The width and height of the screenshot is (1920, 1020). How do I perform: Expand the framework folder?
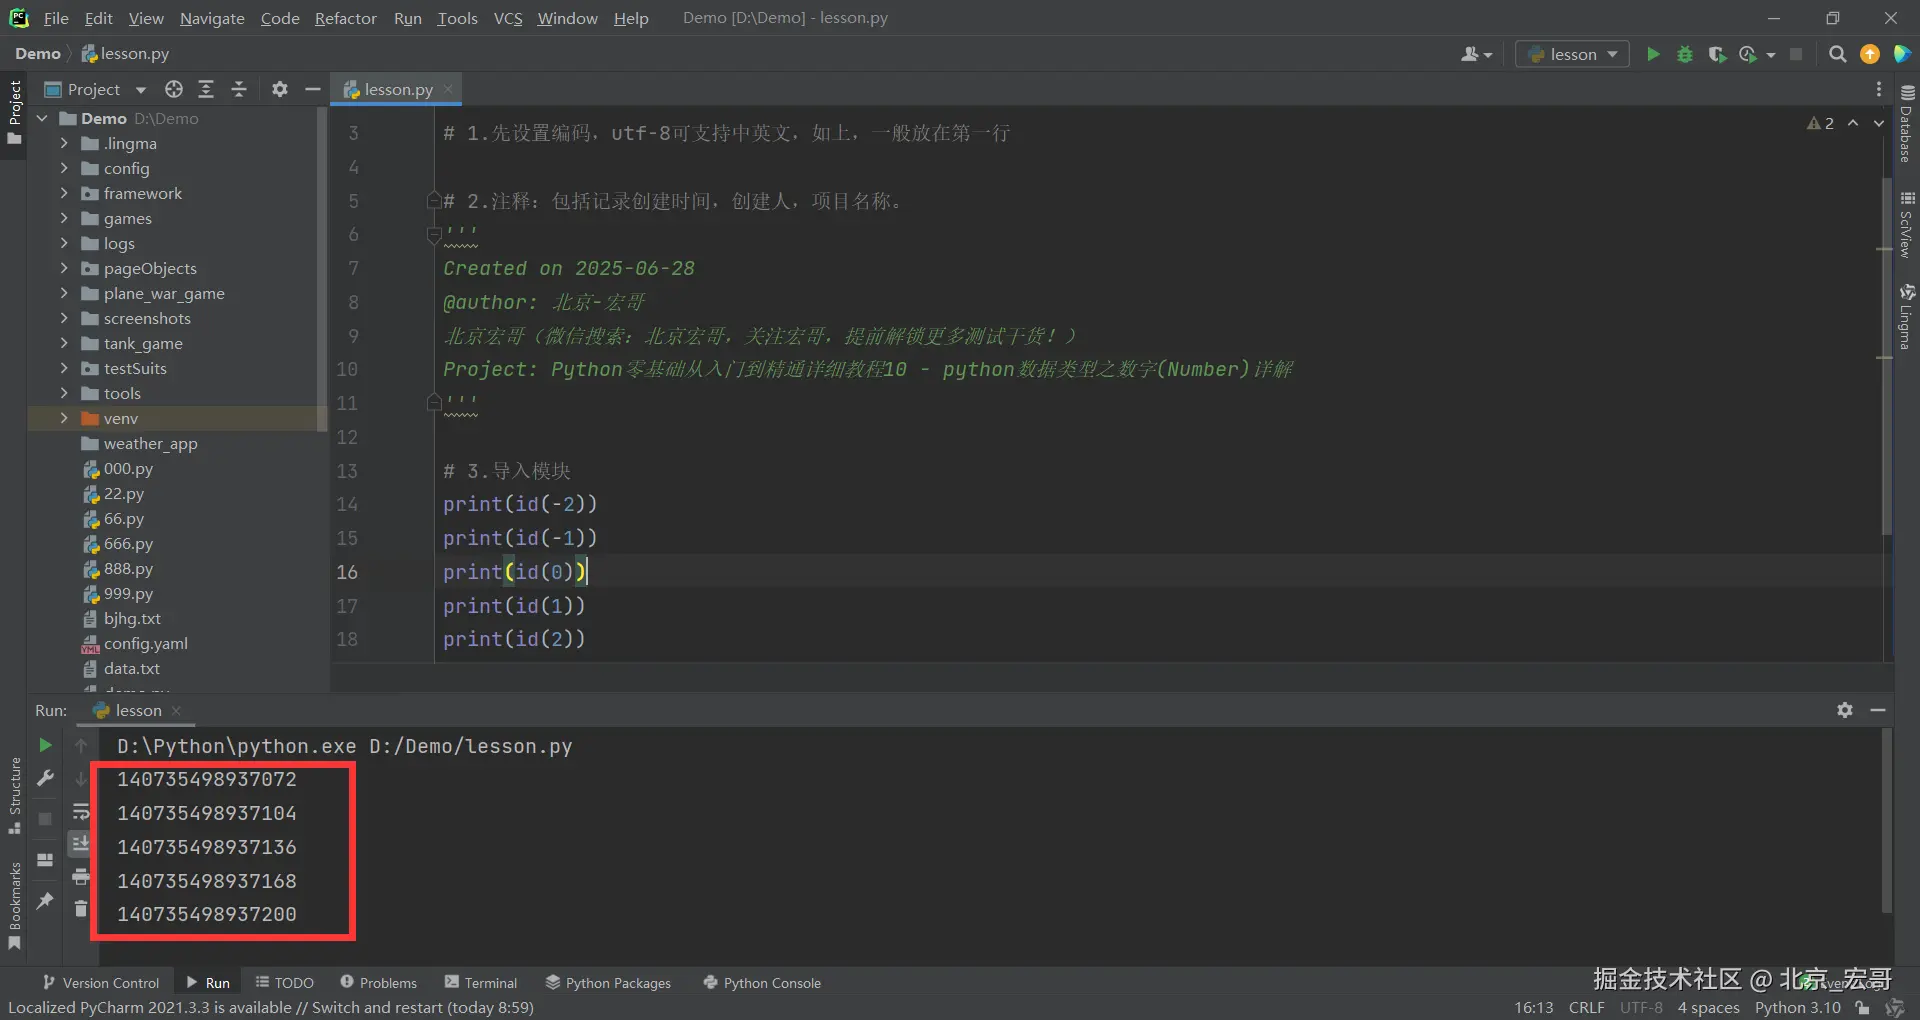click(x=64, y=193)
